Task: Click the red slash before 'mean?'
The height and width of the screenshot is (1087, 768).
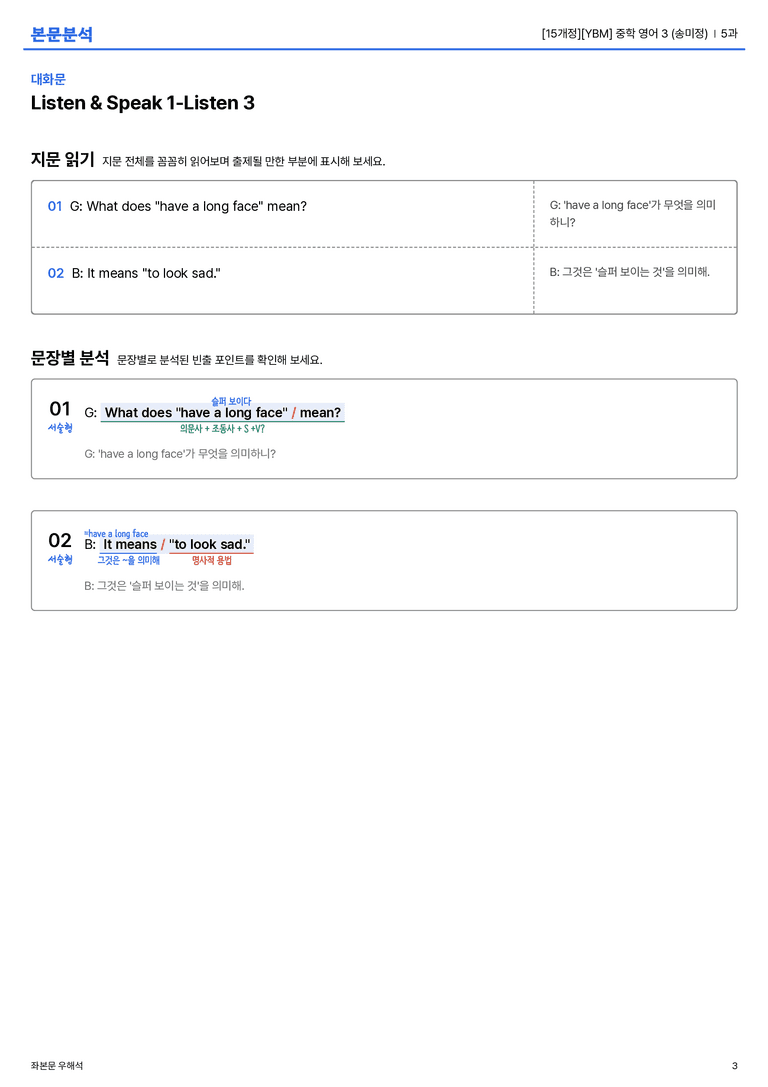Action: (294, 412)
